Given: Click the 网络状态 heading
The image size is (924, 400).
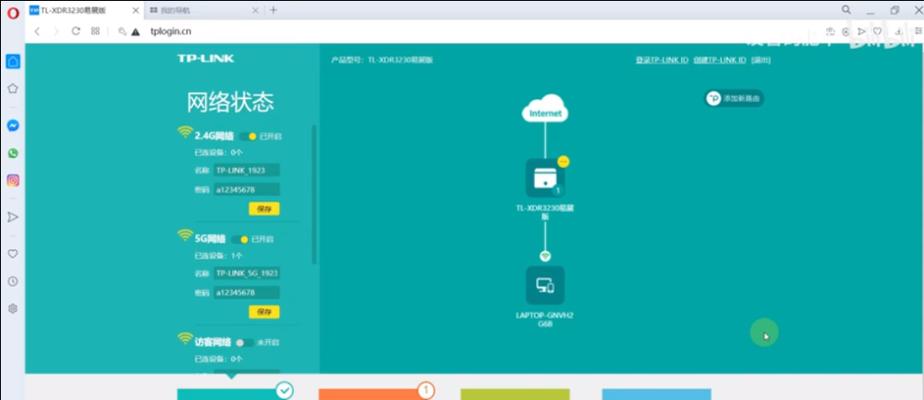Looking at the screenshot, I should (x=230, y=103).
